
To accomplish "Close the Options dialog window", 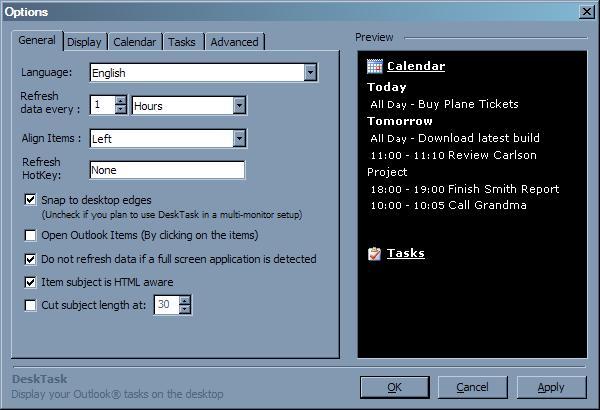I will (587, 12).
